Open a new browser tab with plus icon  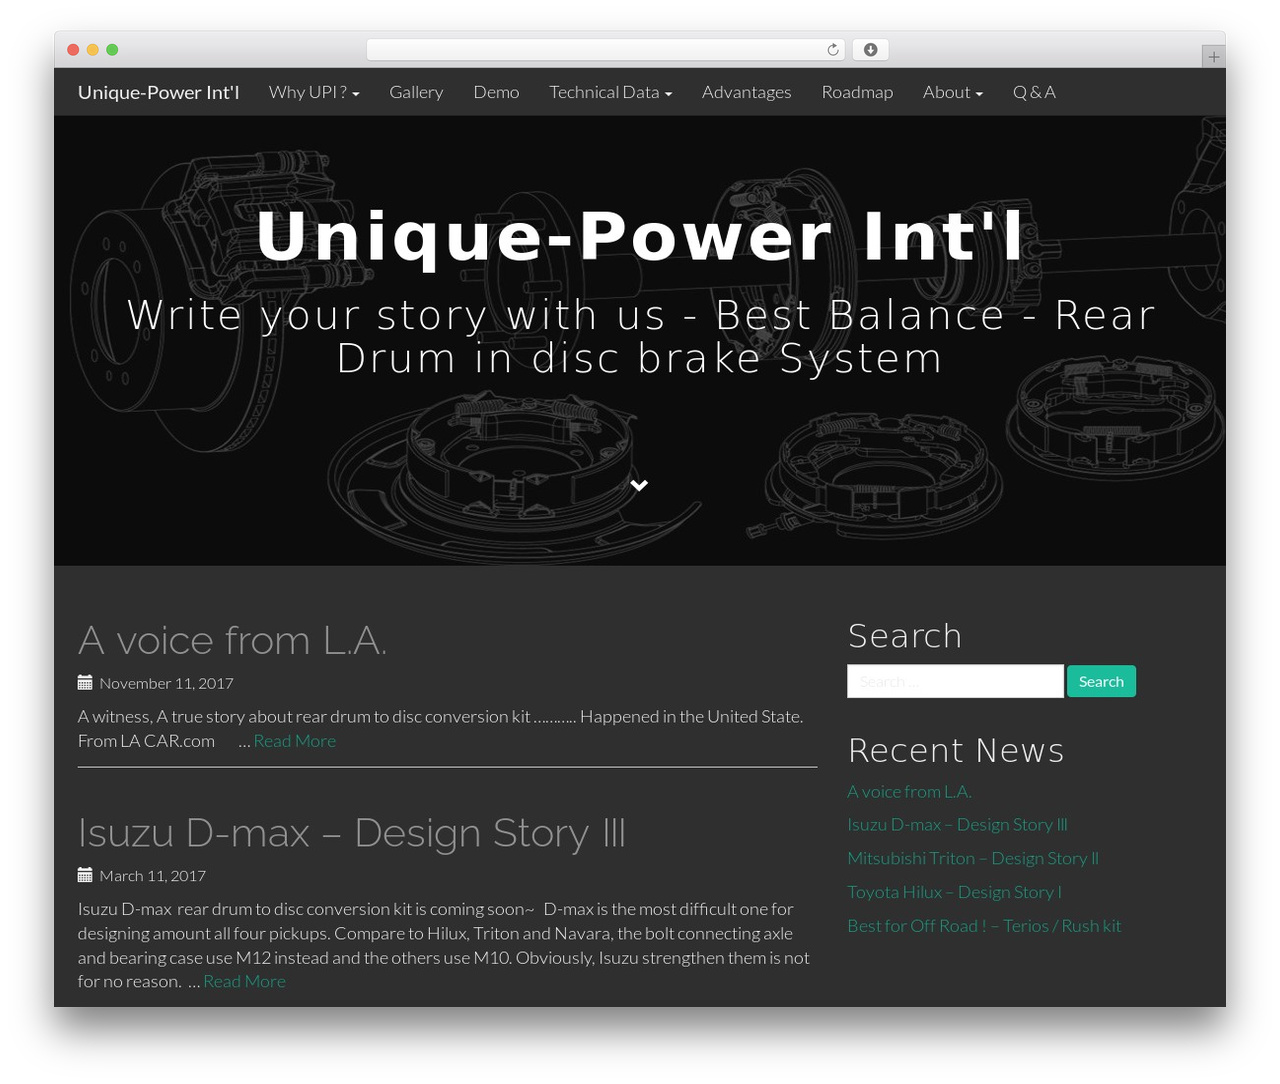pyautogui.click(x=1213, y=57)
